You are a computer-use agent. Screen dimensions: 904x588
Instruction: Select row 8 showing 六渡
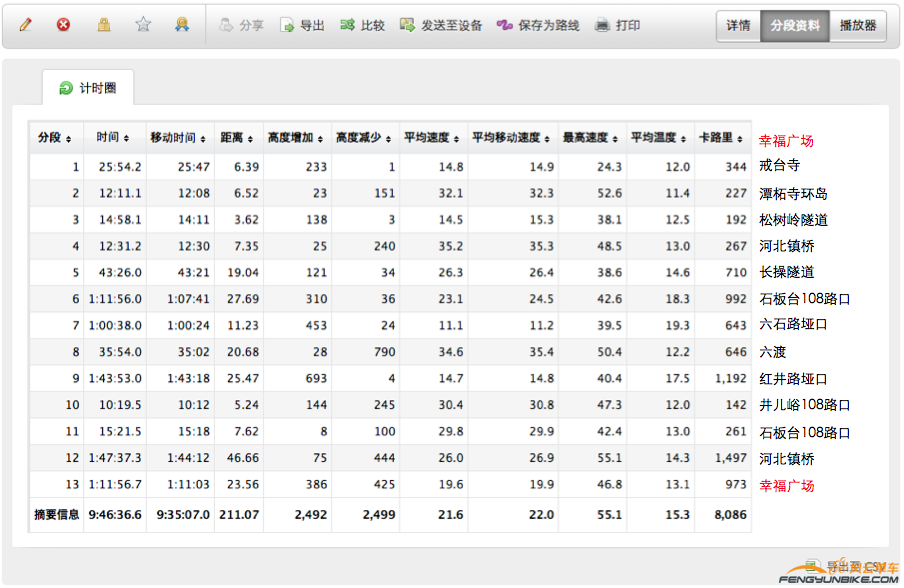(x=400, y=352)
